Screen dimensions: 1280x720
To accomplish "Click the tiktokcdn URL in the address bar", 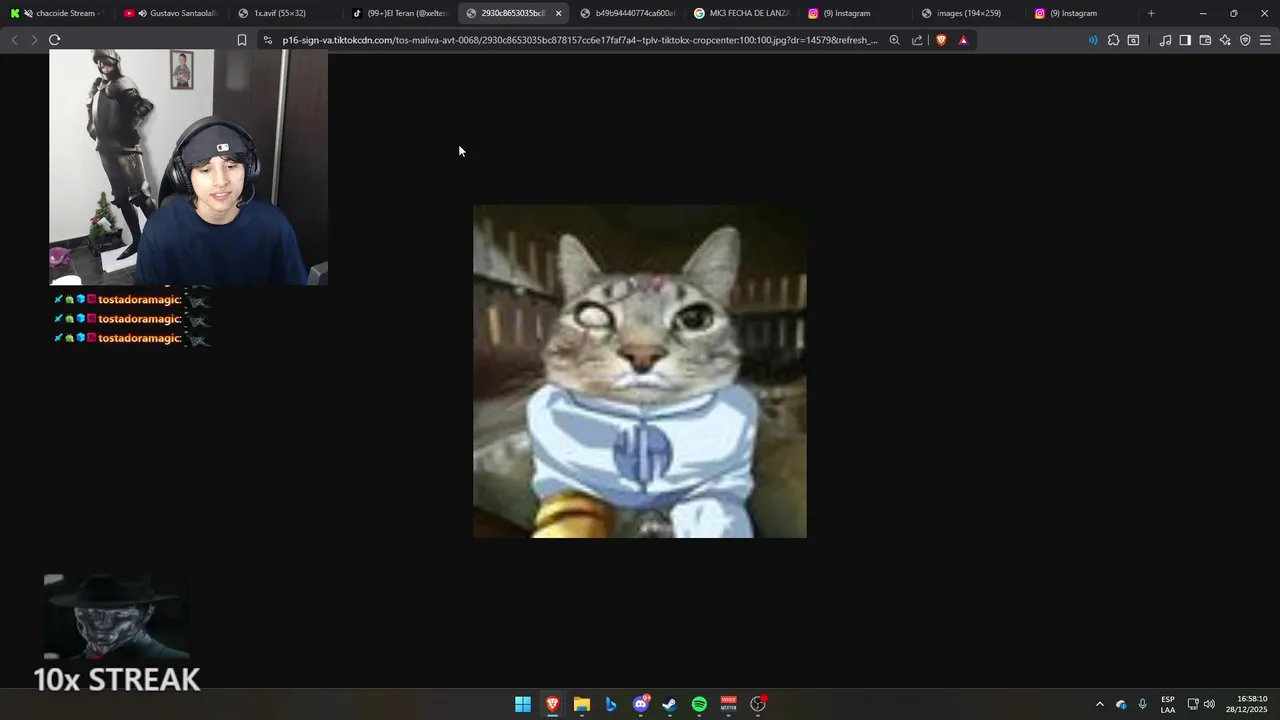I will pyautogui.click(x=580, y=40).
